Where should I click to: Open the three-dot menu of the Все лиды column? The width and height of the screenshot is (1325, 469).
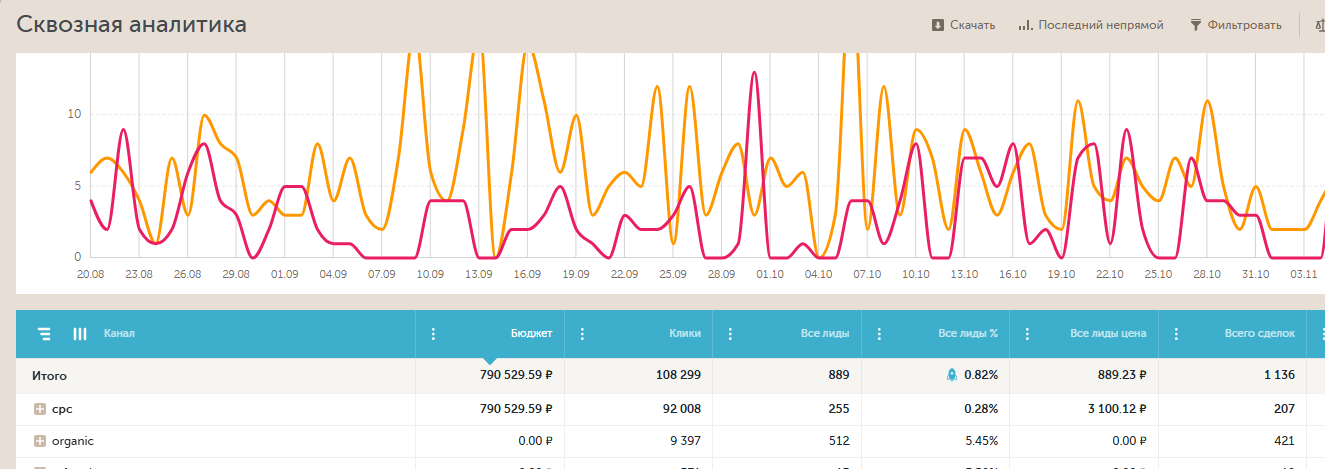730,334
